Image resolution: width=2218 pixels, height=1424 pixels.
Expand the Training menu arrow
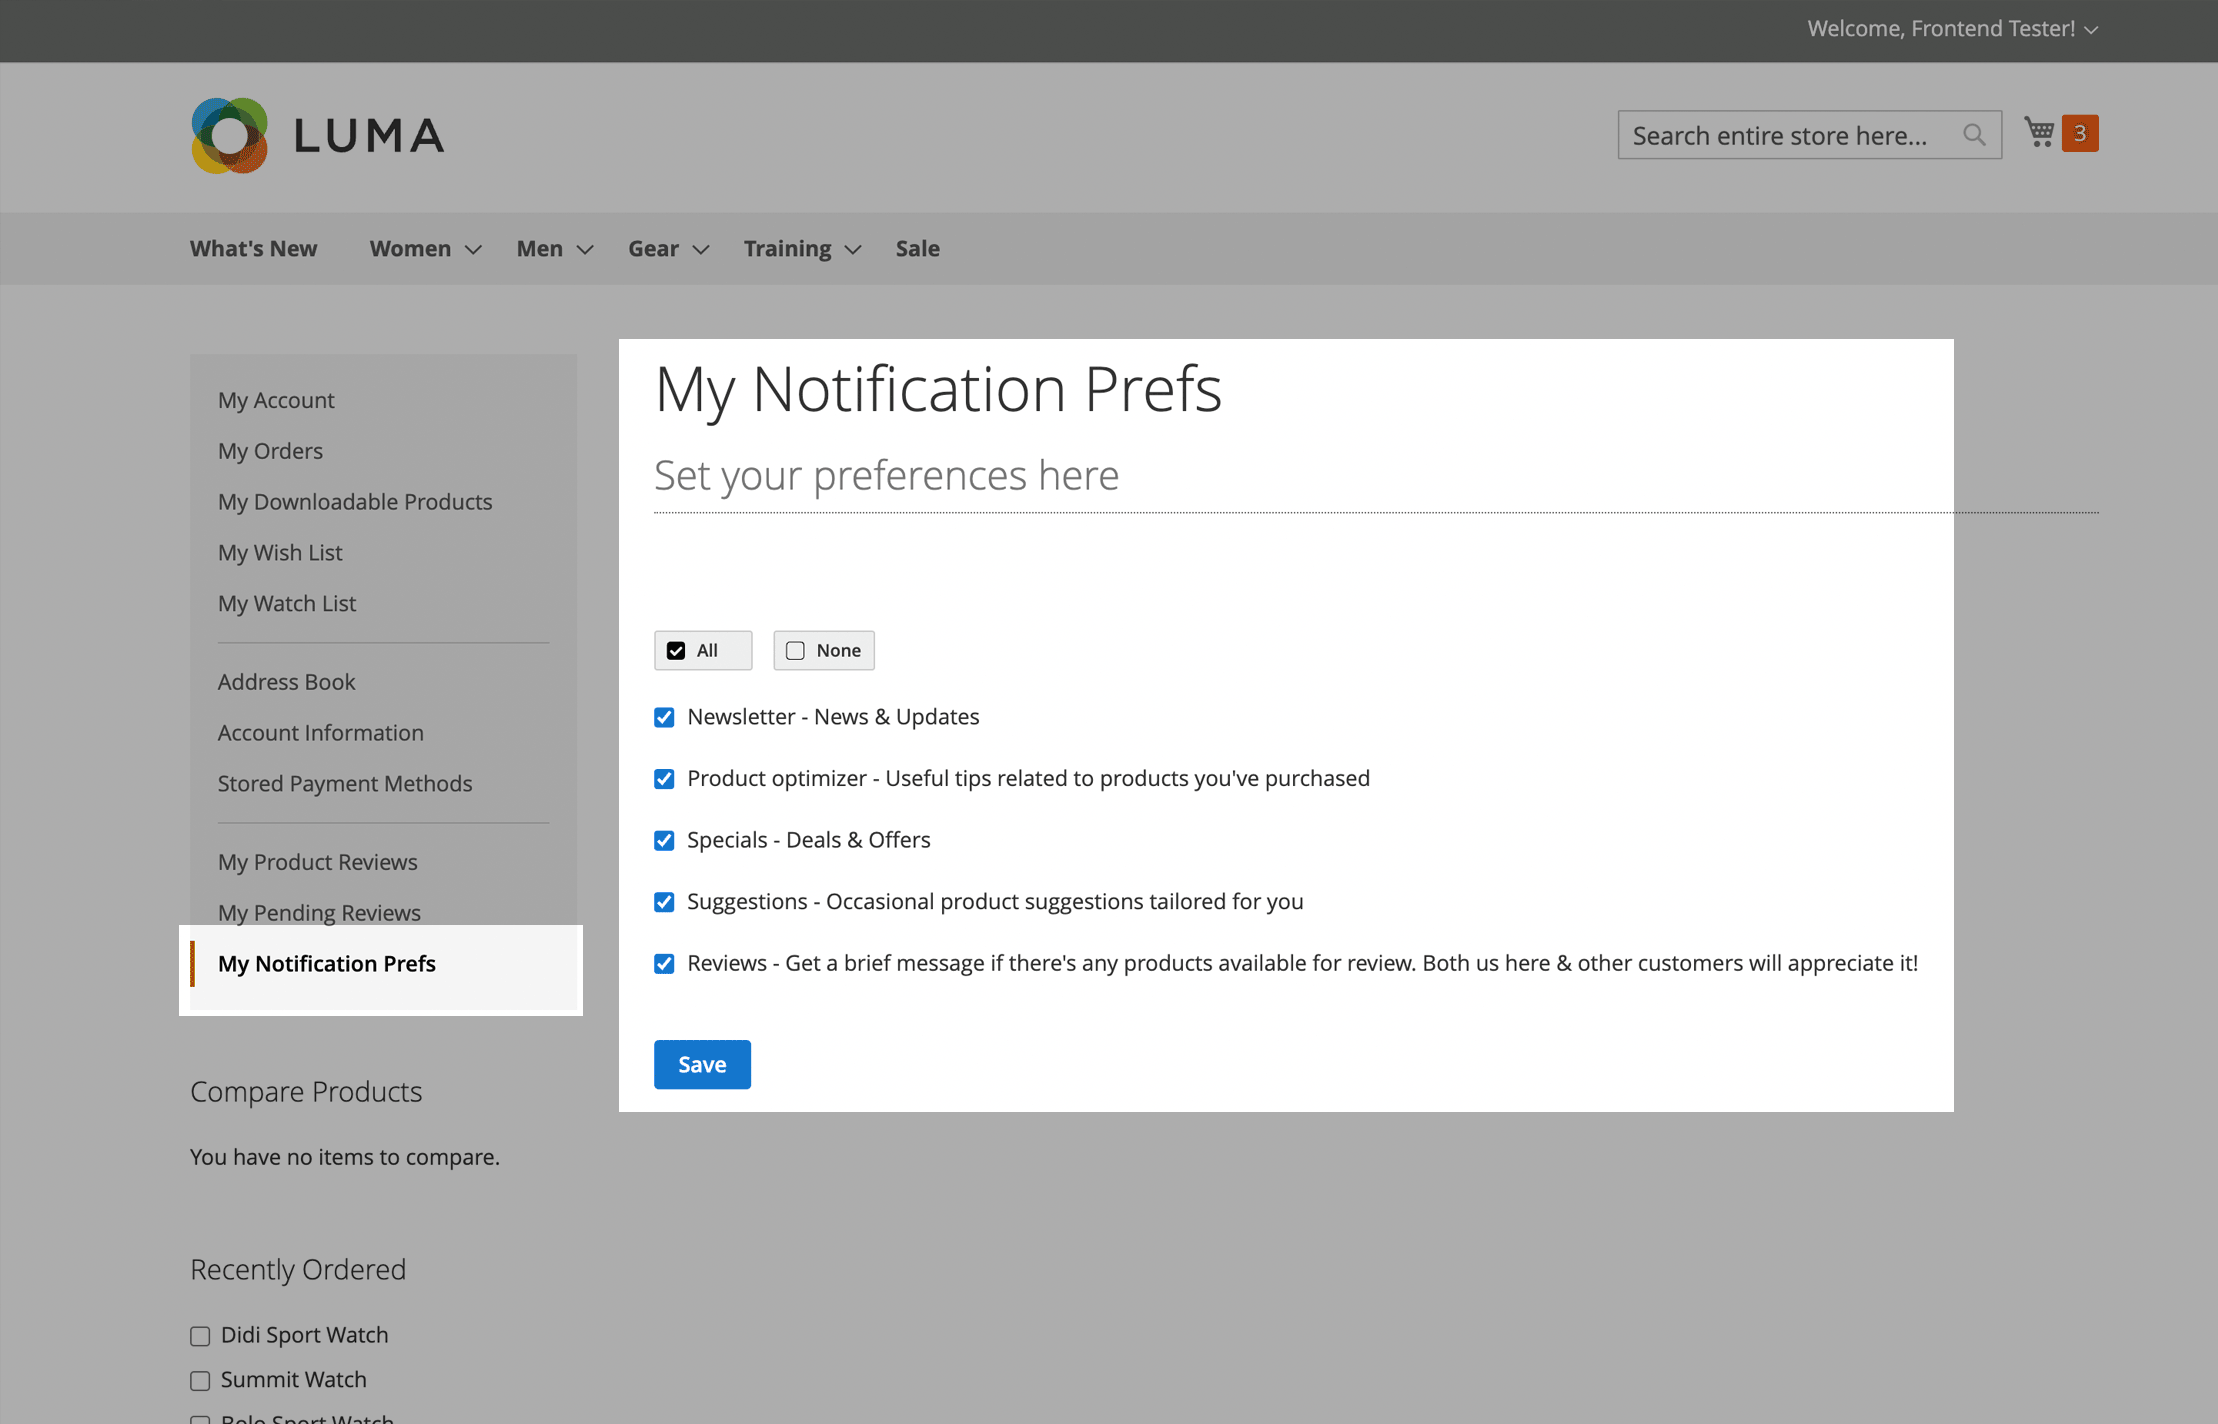853,250
